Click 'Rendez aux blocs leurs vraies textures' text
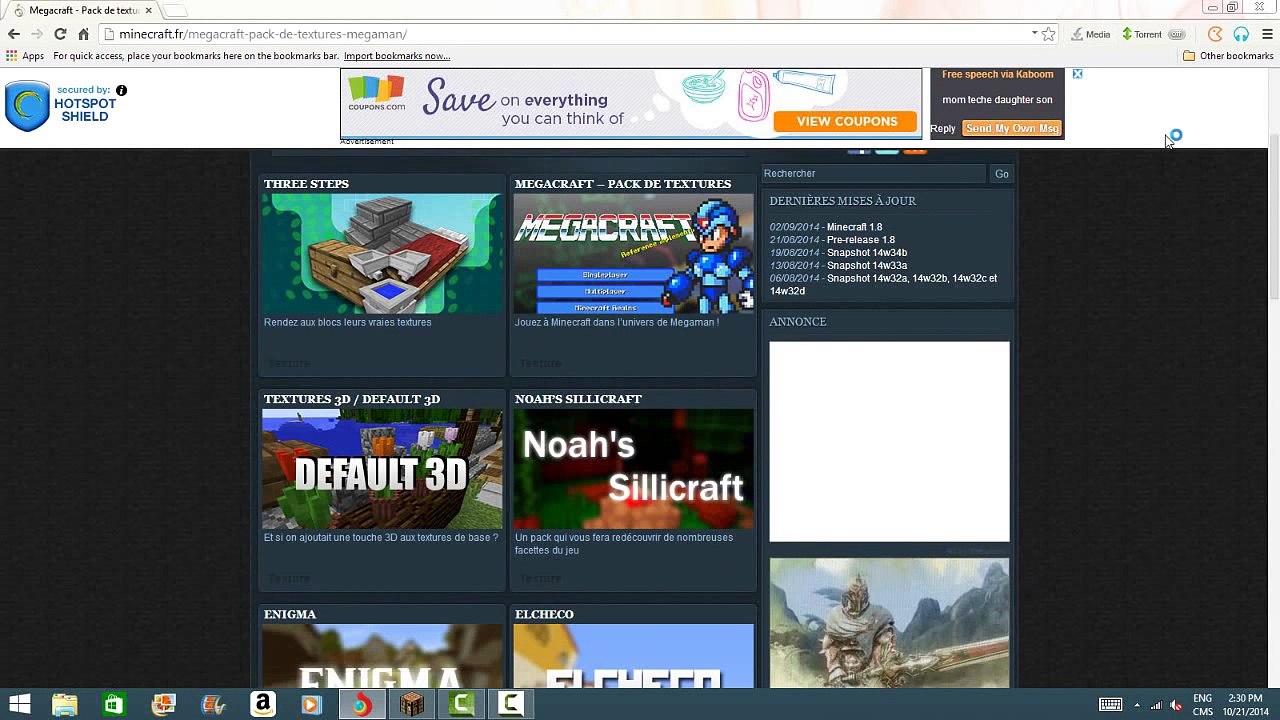The image size is (1280, 720). 348,322
